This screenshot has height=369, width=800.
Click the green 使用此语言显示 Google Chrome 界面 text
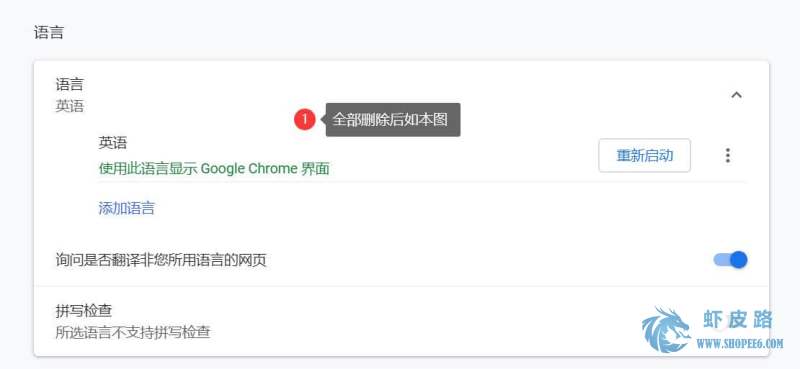[214, 168]
